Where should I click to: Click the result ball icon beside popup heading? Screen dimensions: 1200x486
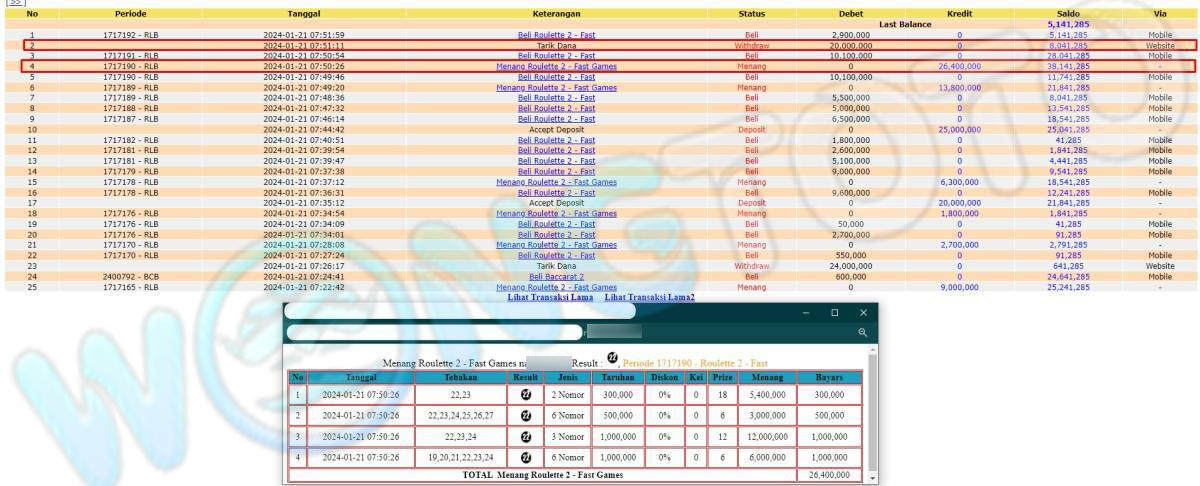(x=612, y=358)
